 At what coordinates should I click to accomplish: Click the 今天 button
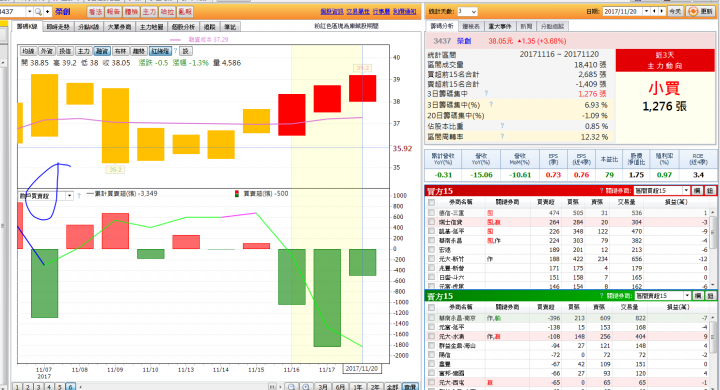675,11
